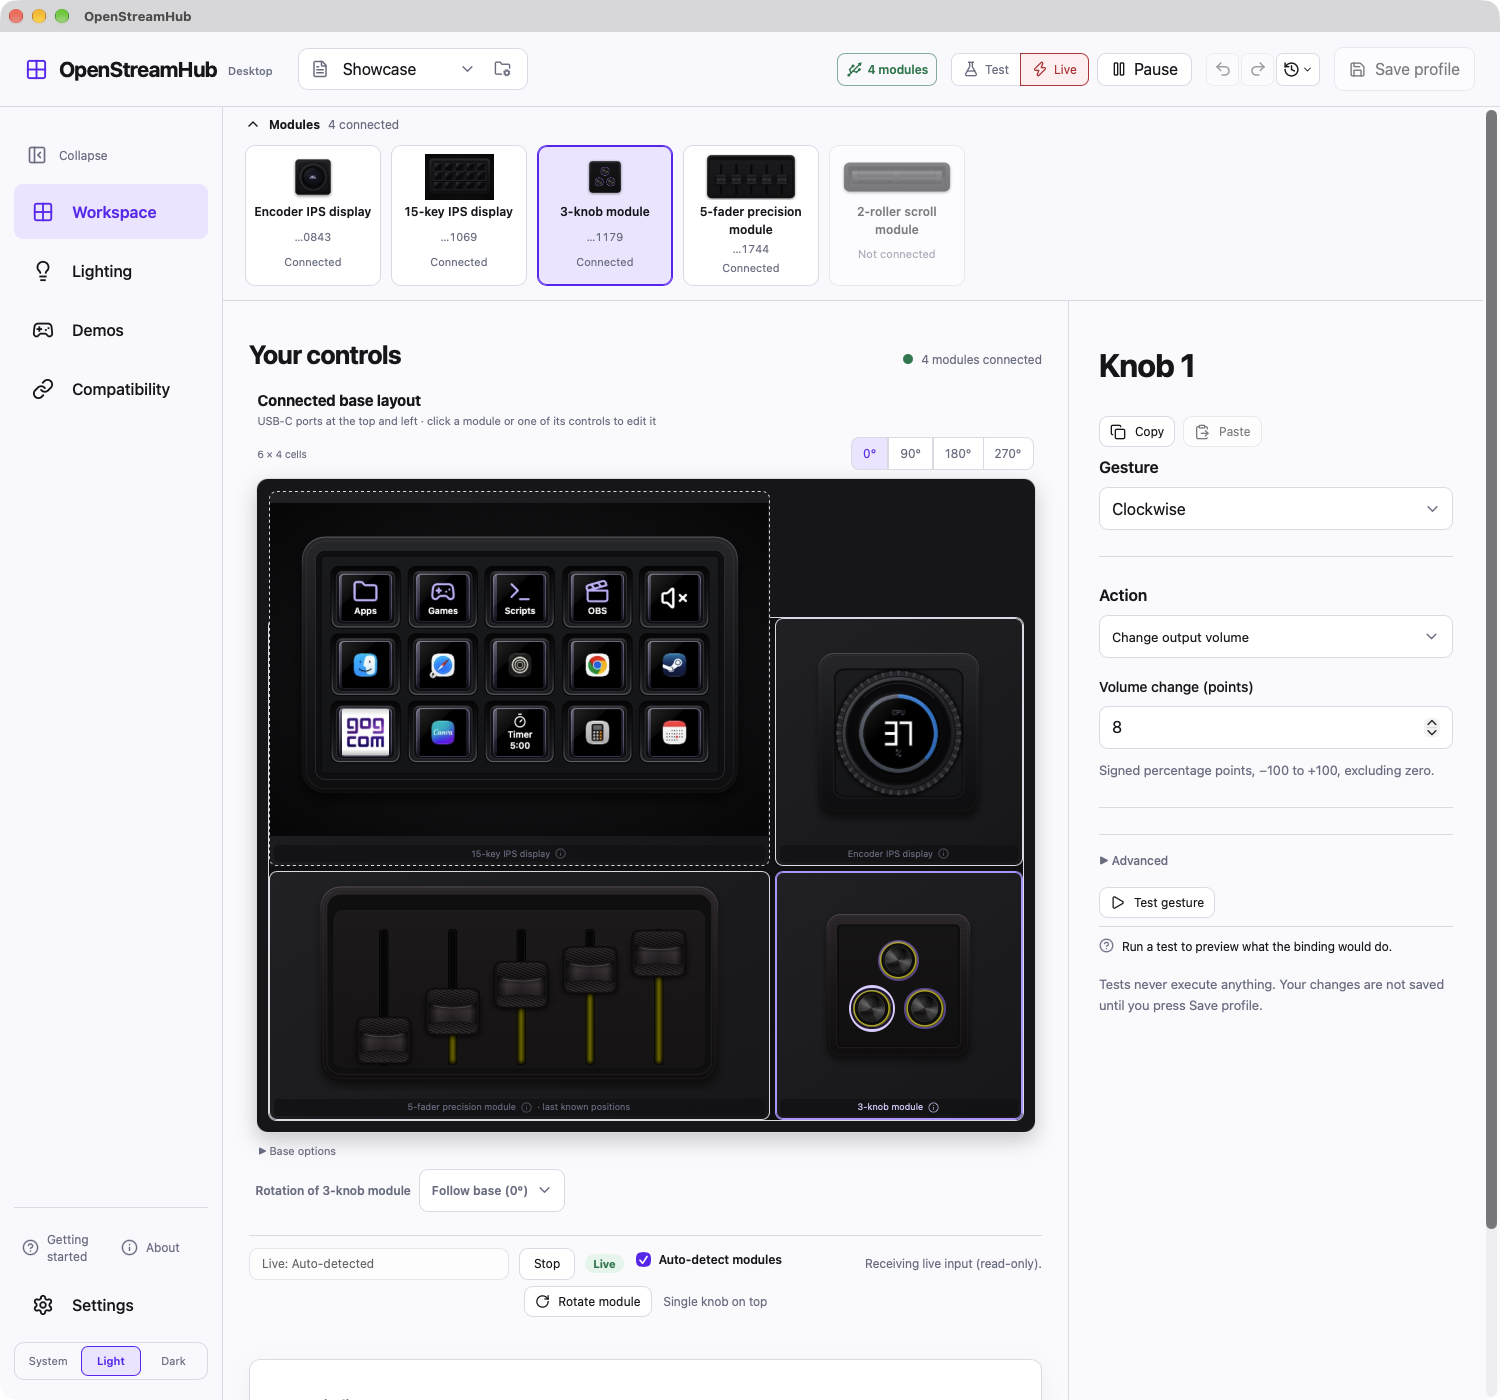This screenshot has width=1500, height=1400.
Task: Open the Lighting section in sidebar
Action: [111, 271]
